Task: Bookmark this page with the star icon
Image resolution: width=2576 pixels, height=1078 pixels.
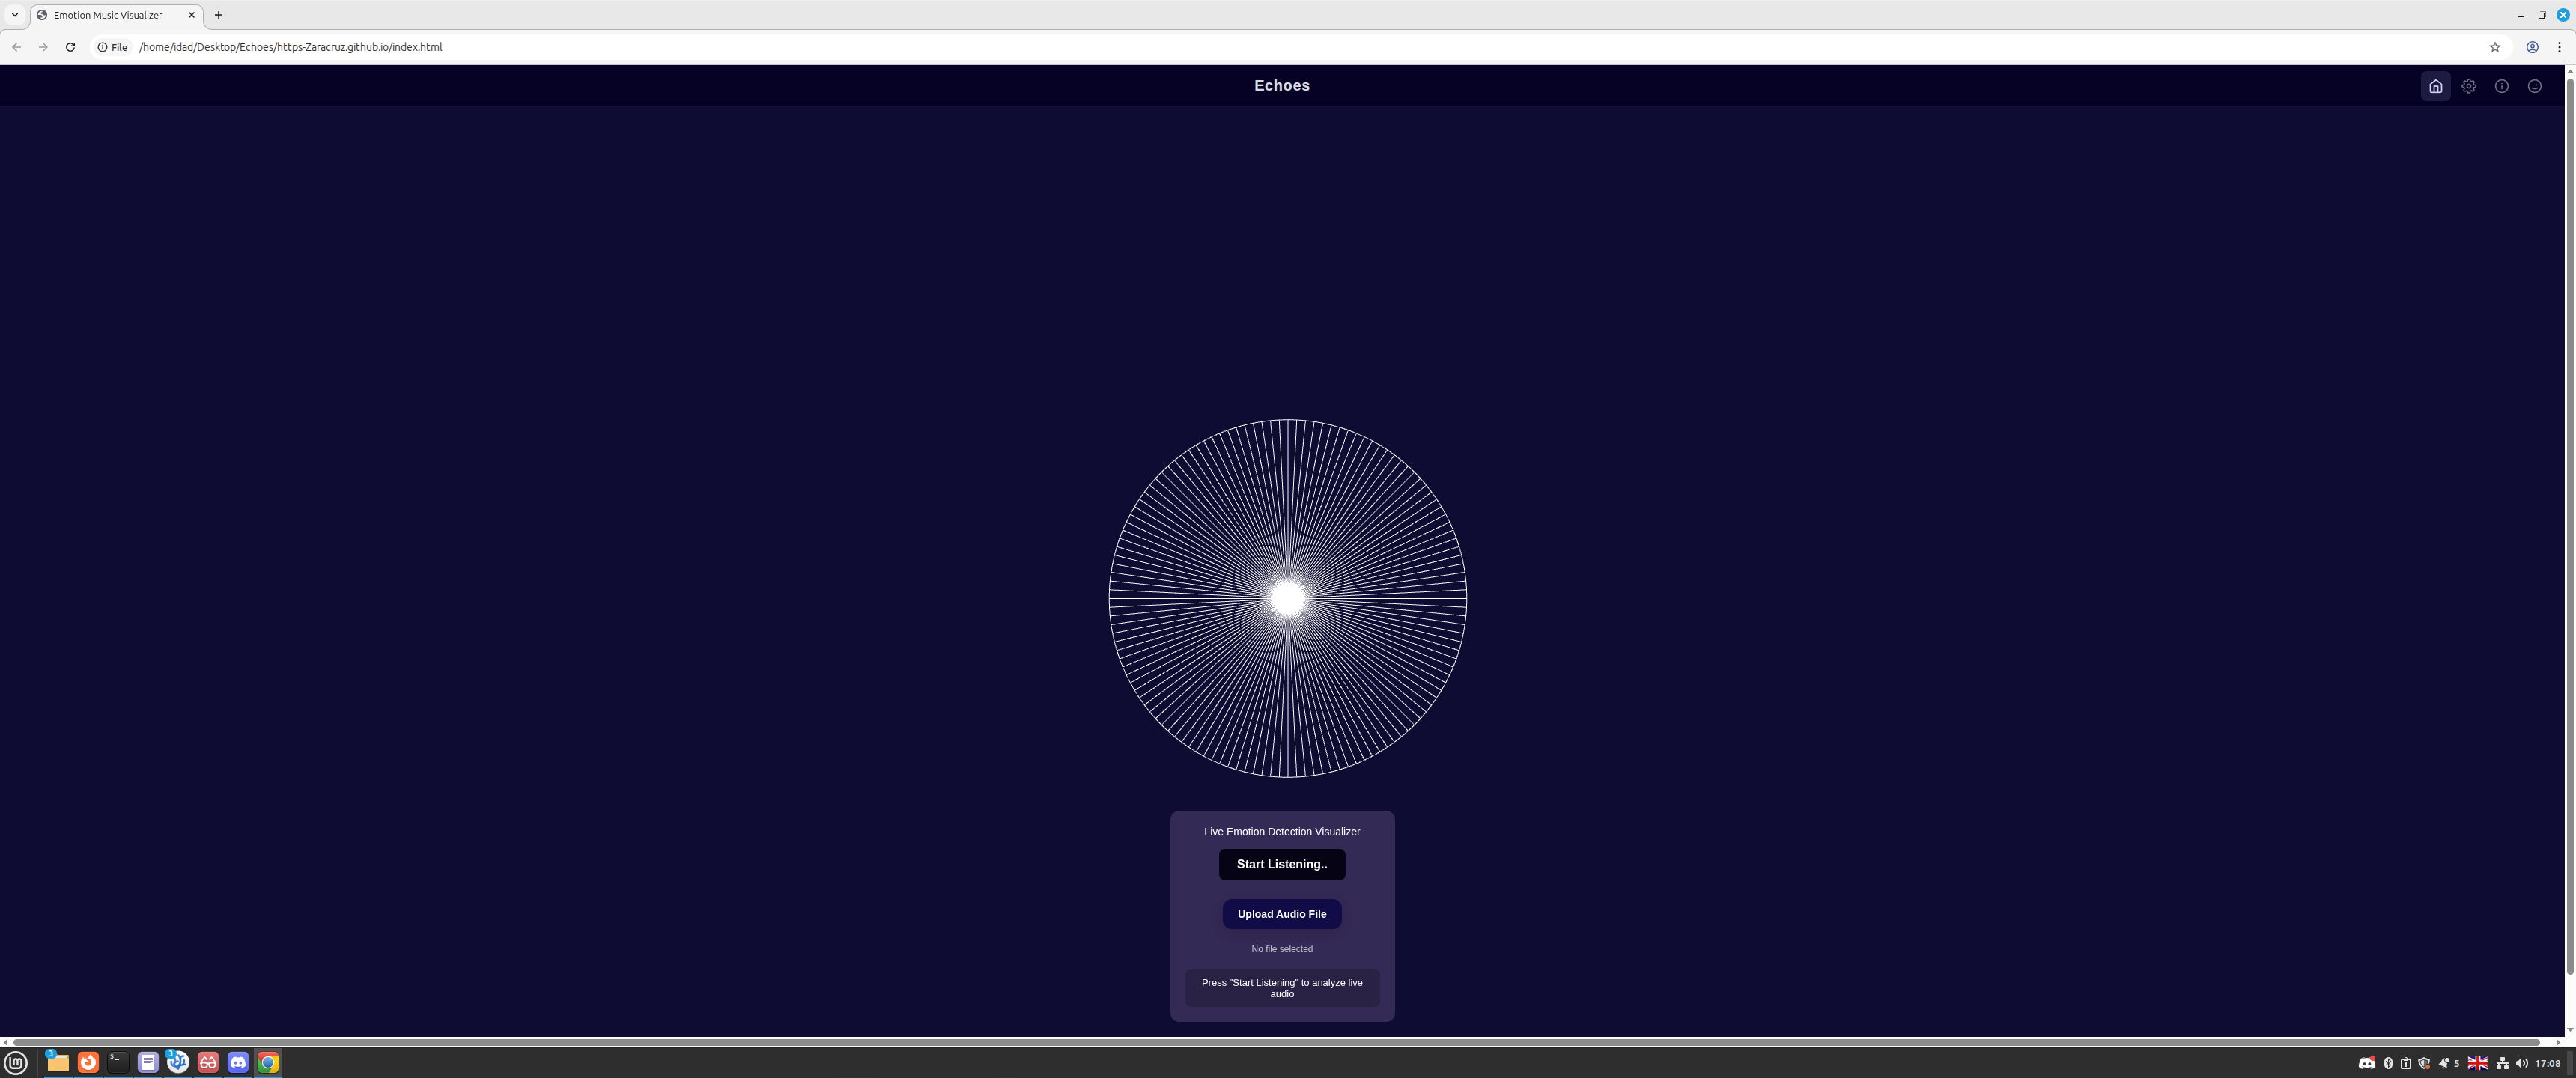Action: tap(2494, 46)
